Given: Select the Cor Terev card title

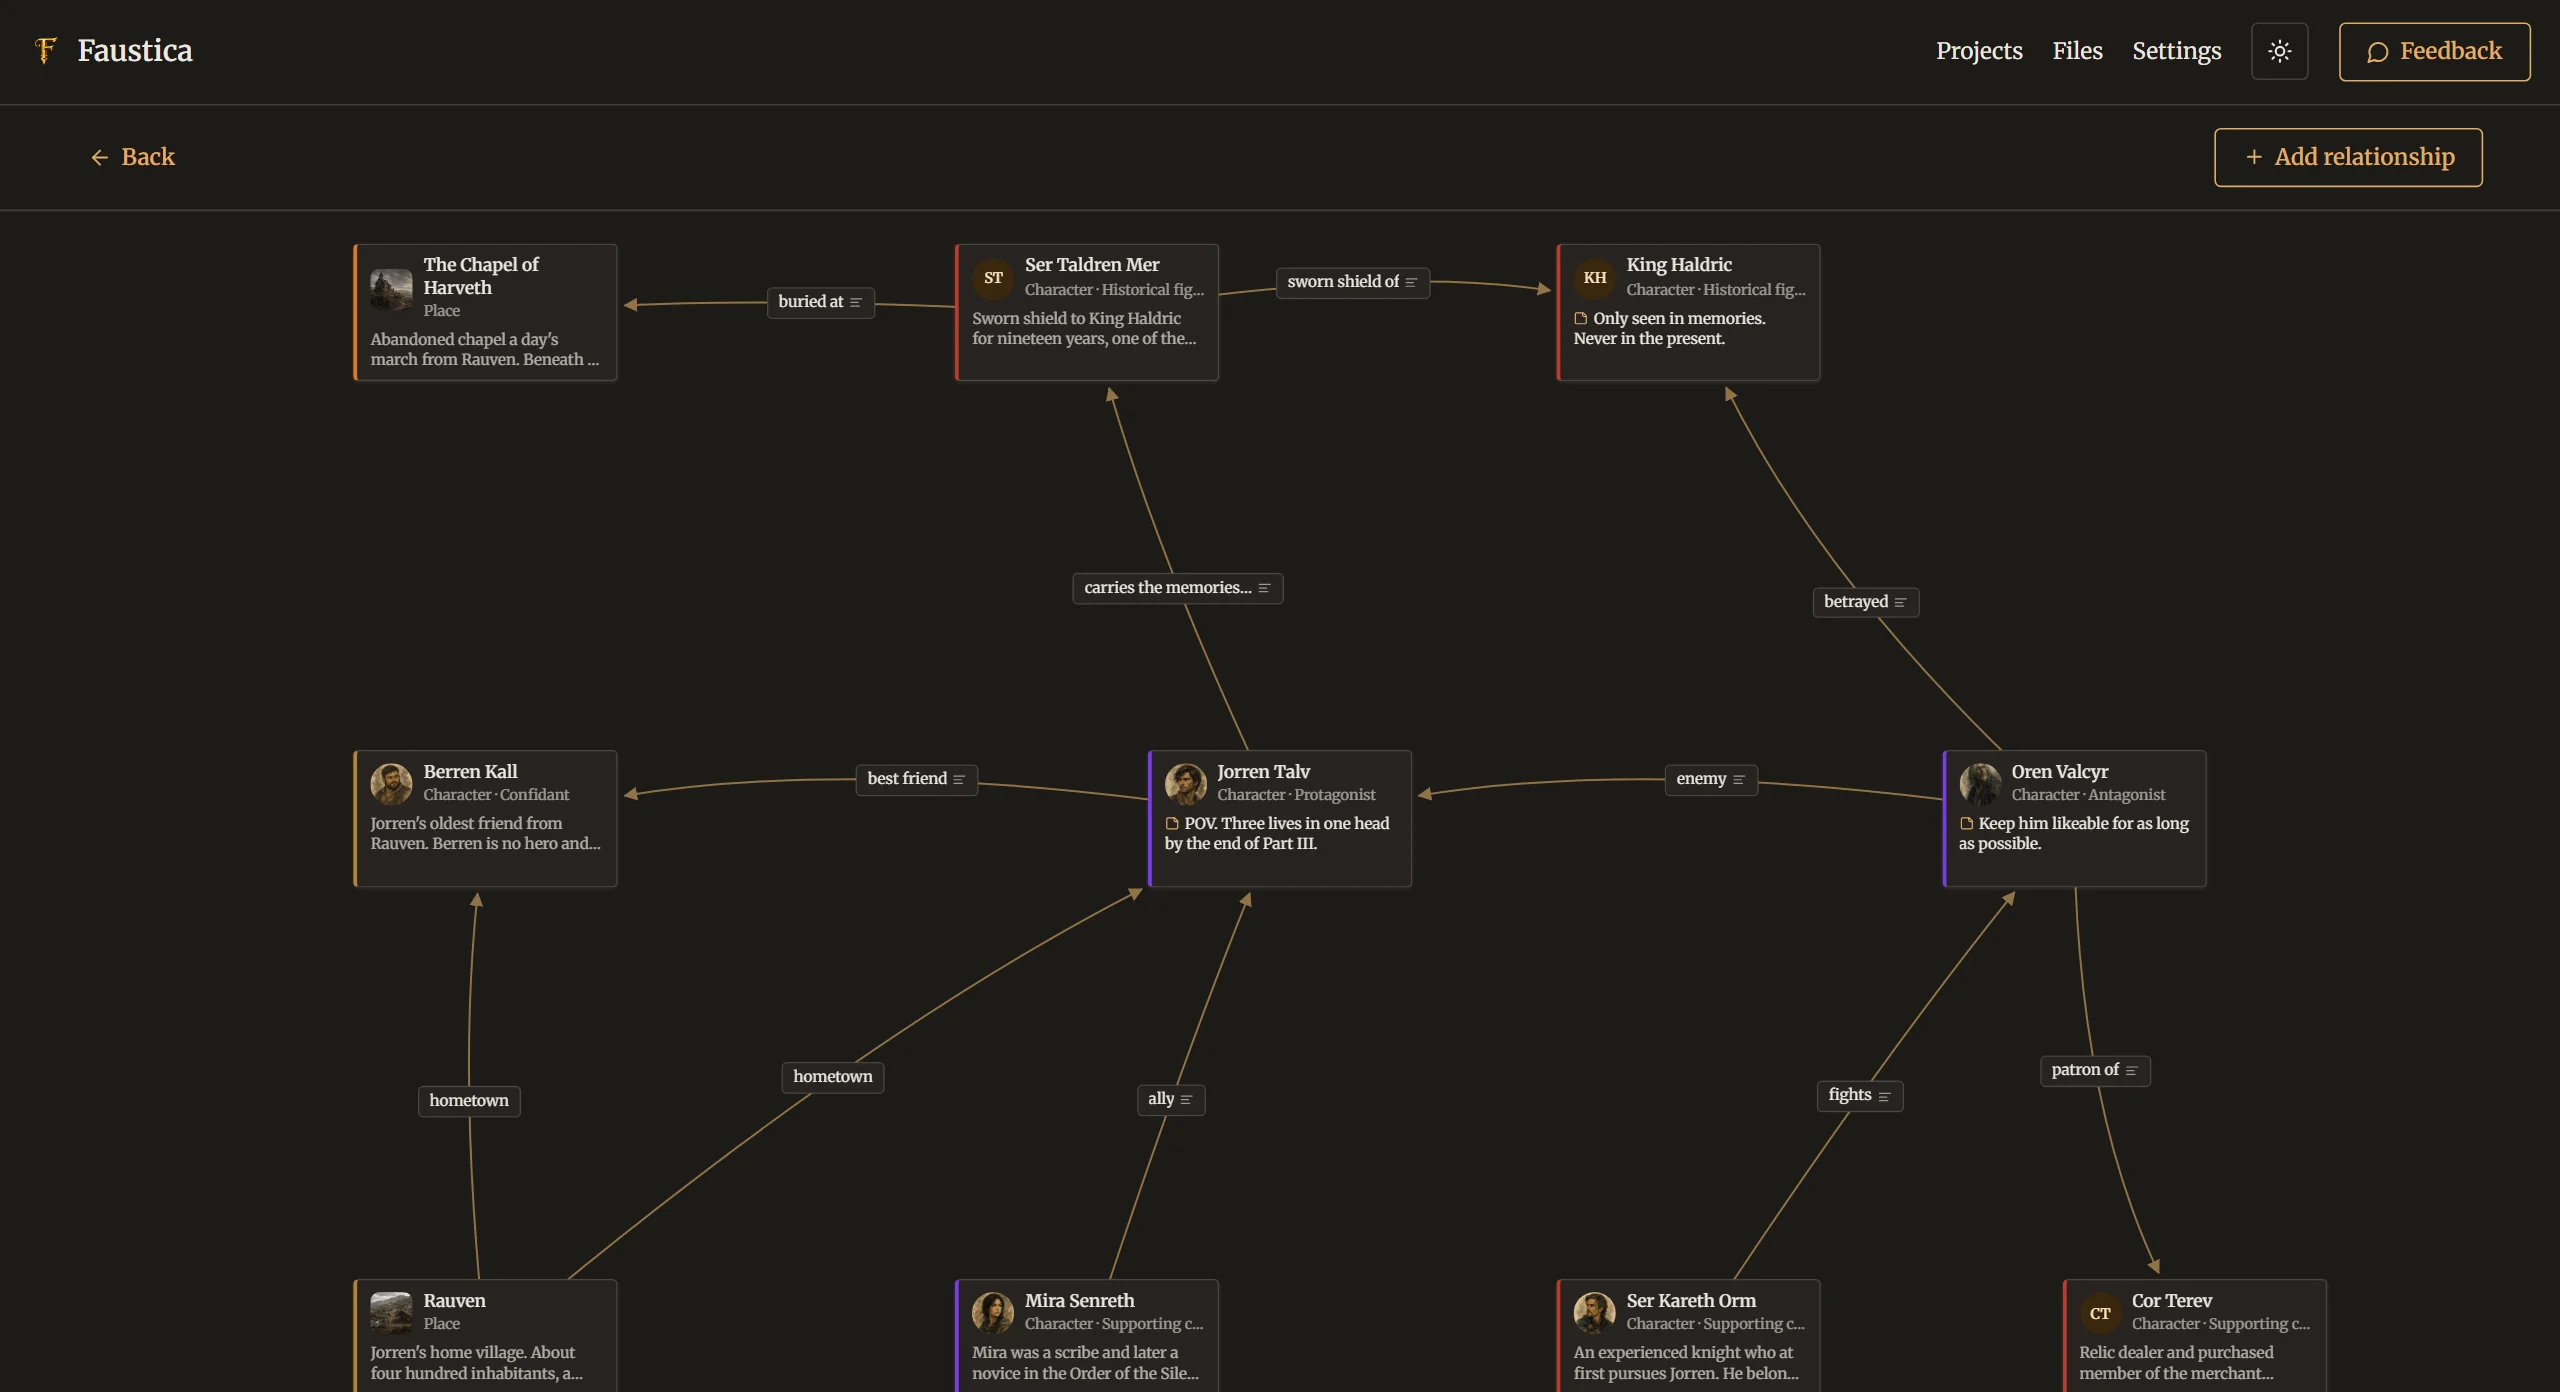Looking at the screenshot, I should [x=2171, y=1301].
